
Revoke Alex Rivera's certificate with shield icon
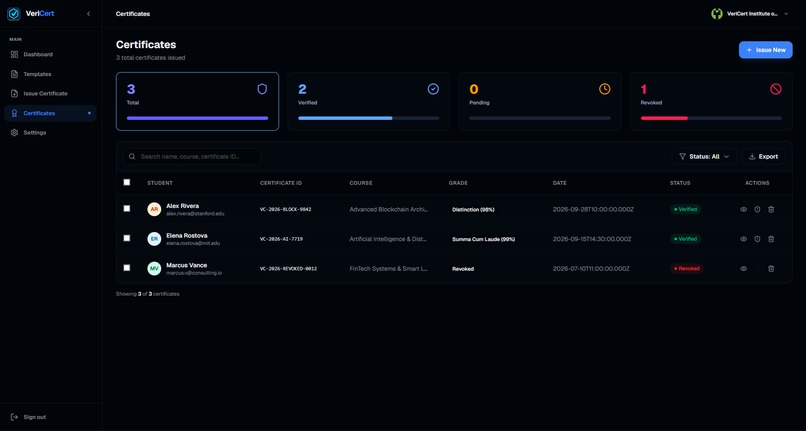tap(757, 209)
